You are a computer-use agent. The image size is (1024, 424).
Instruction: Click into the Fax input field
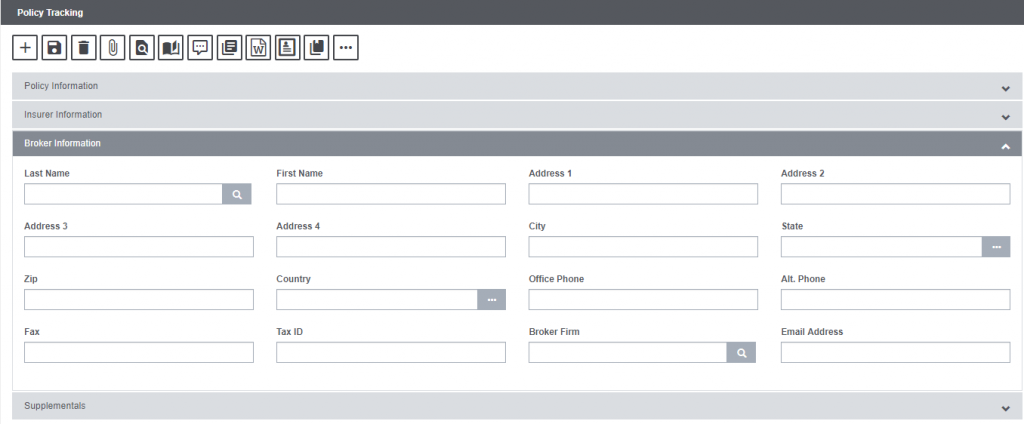pyautogui.click(x=139, y=352)
